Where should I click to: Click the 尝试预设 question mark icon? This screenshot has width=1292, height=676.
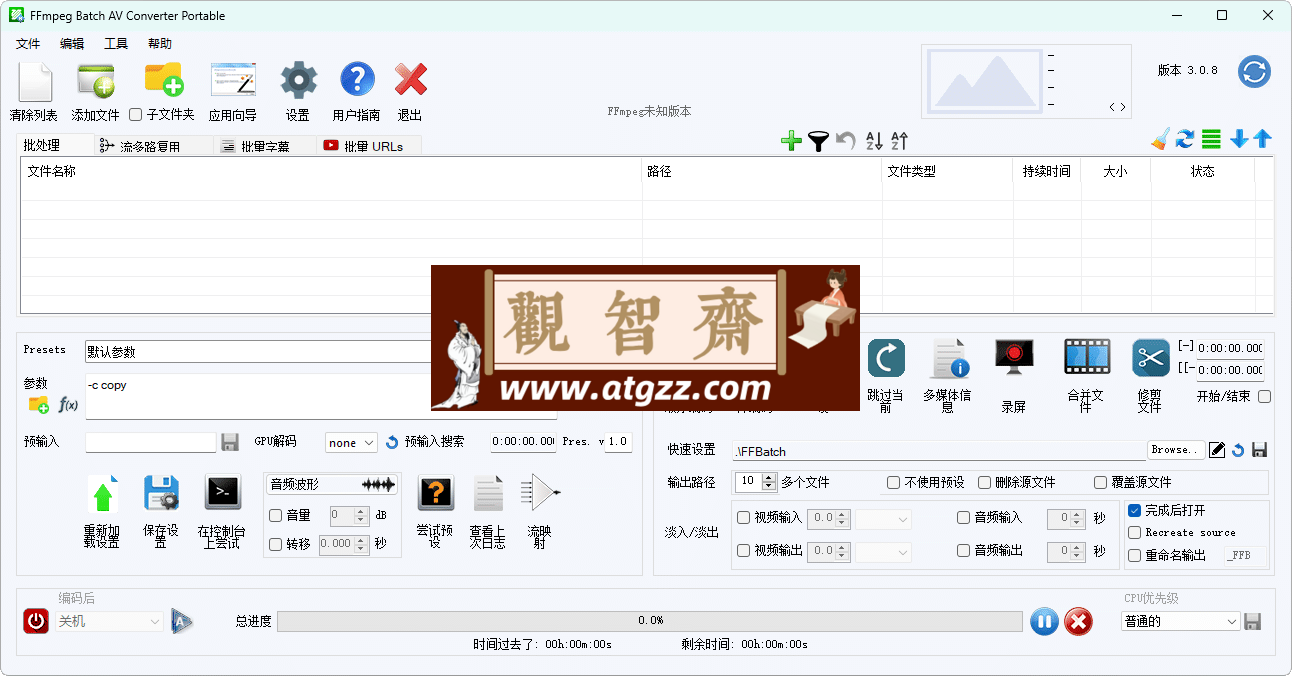435,493
